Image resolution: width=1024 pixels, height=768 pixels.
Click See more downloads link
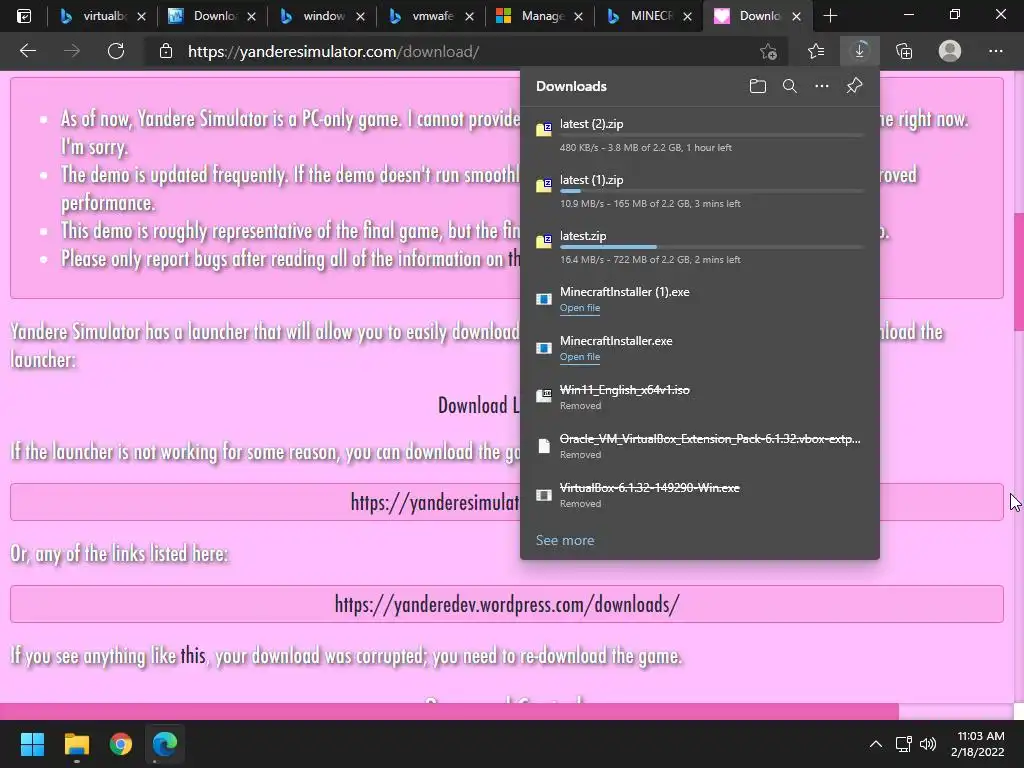pos(565,540)
